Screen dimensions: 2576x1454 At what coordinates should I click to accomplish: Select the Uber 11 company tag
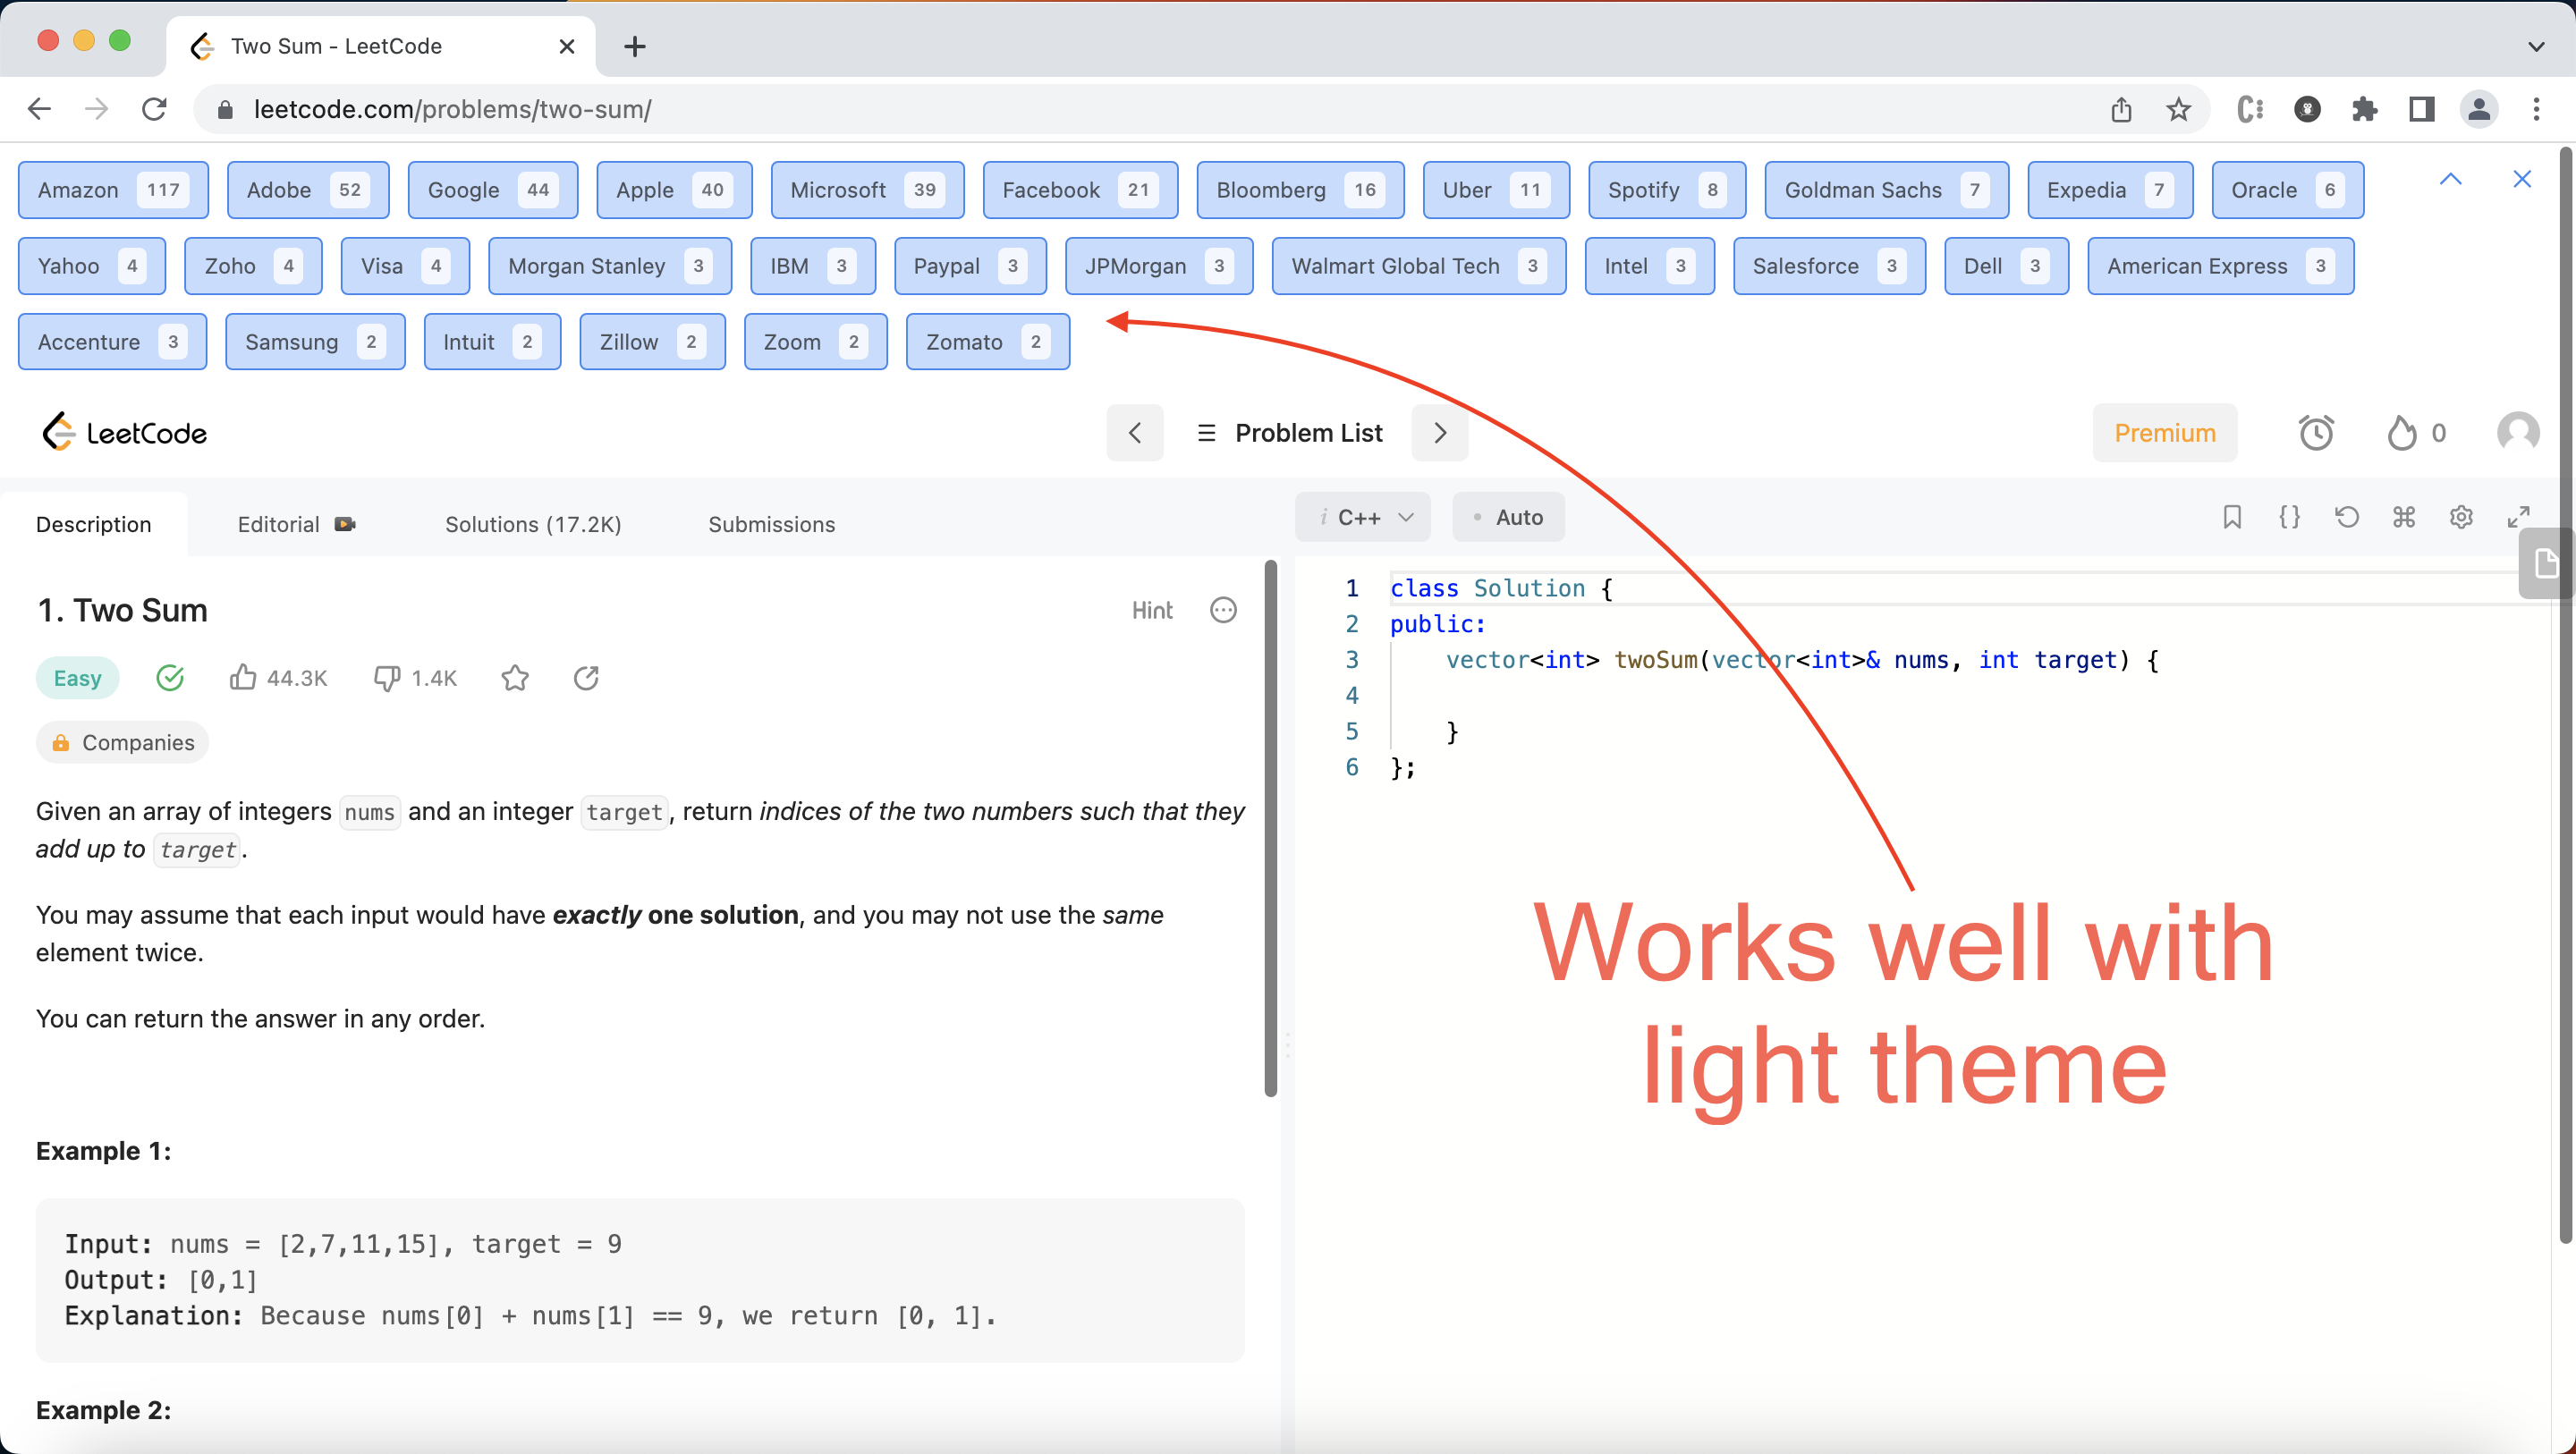[x=1496, y=189]
